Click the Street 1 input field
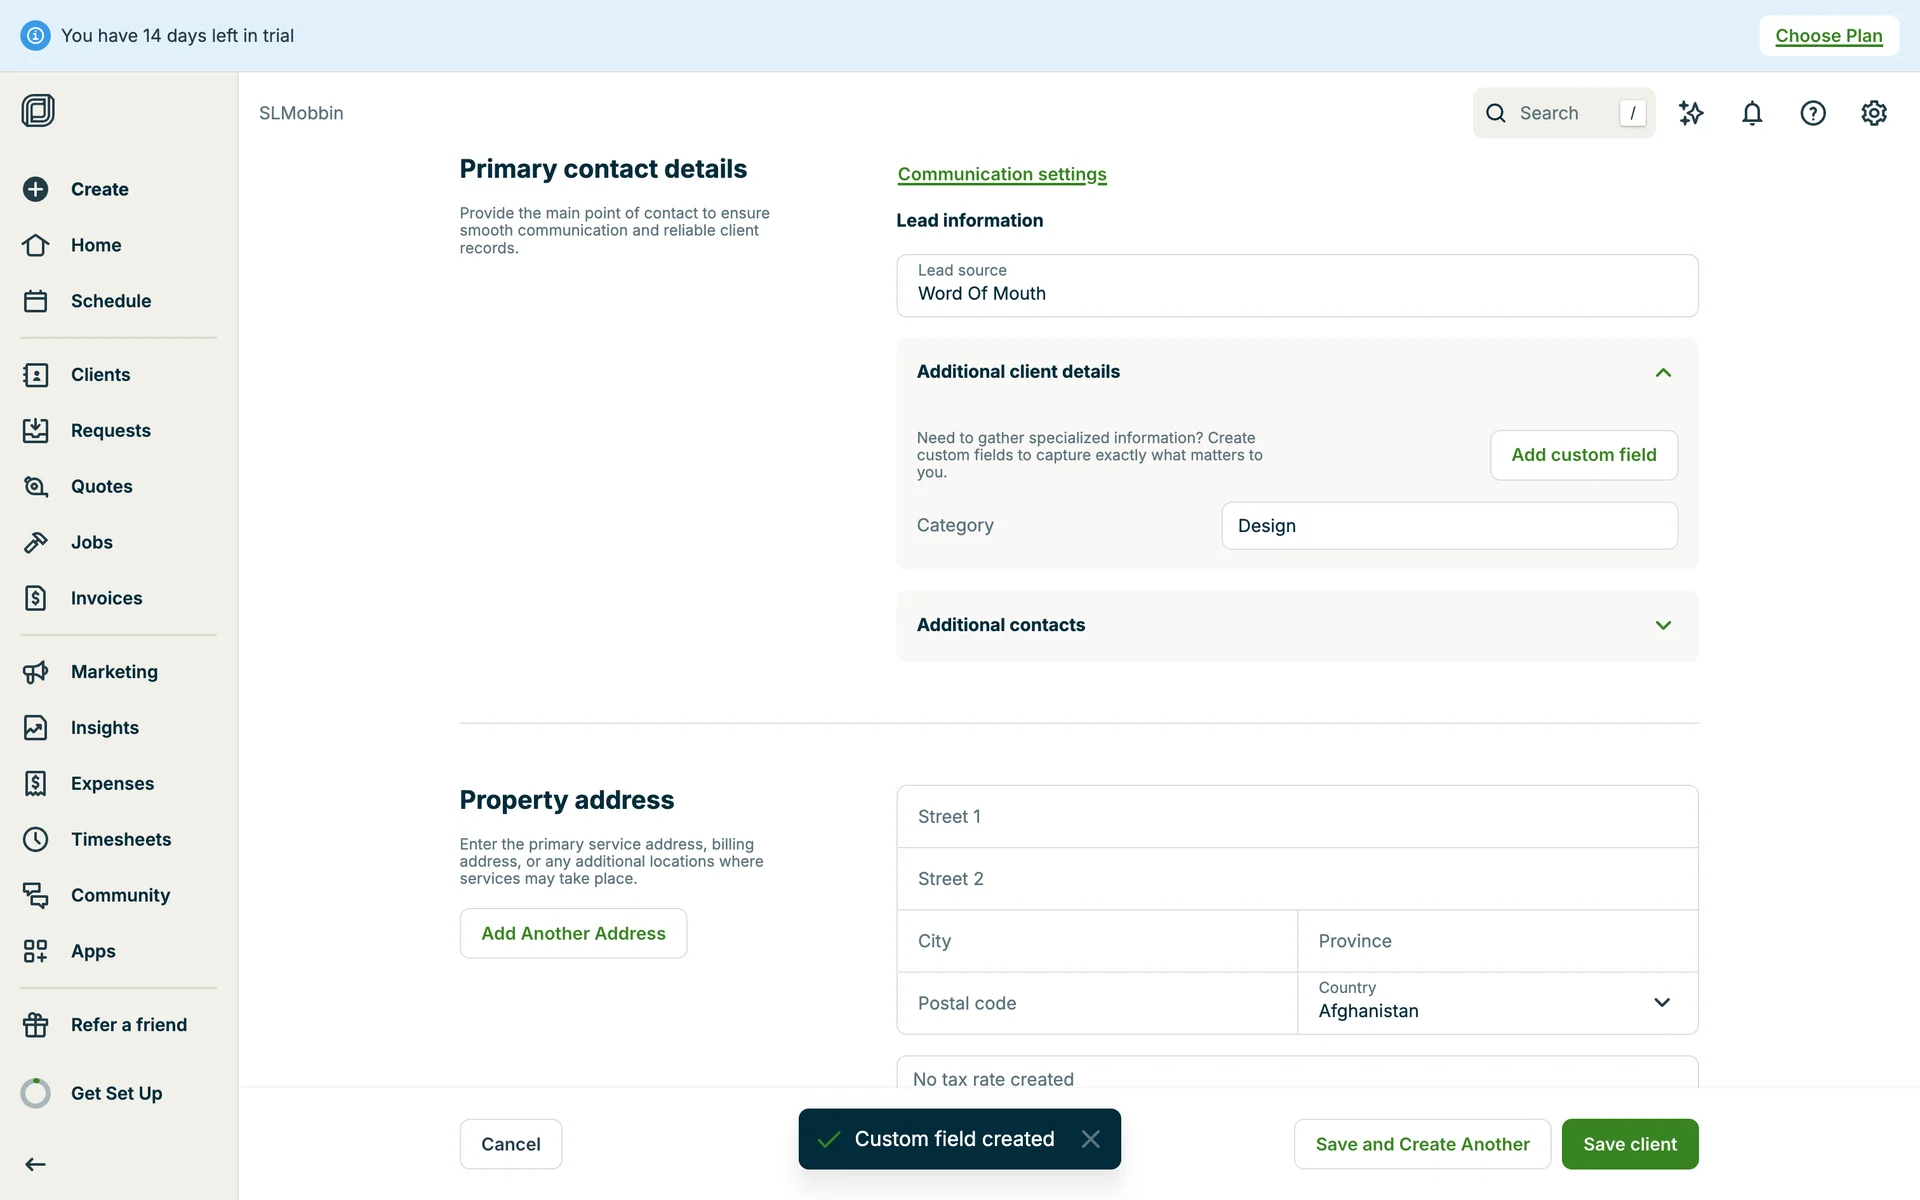 tap(1296, 816)
